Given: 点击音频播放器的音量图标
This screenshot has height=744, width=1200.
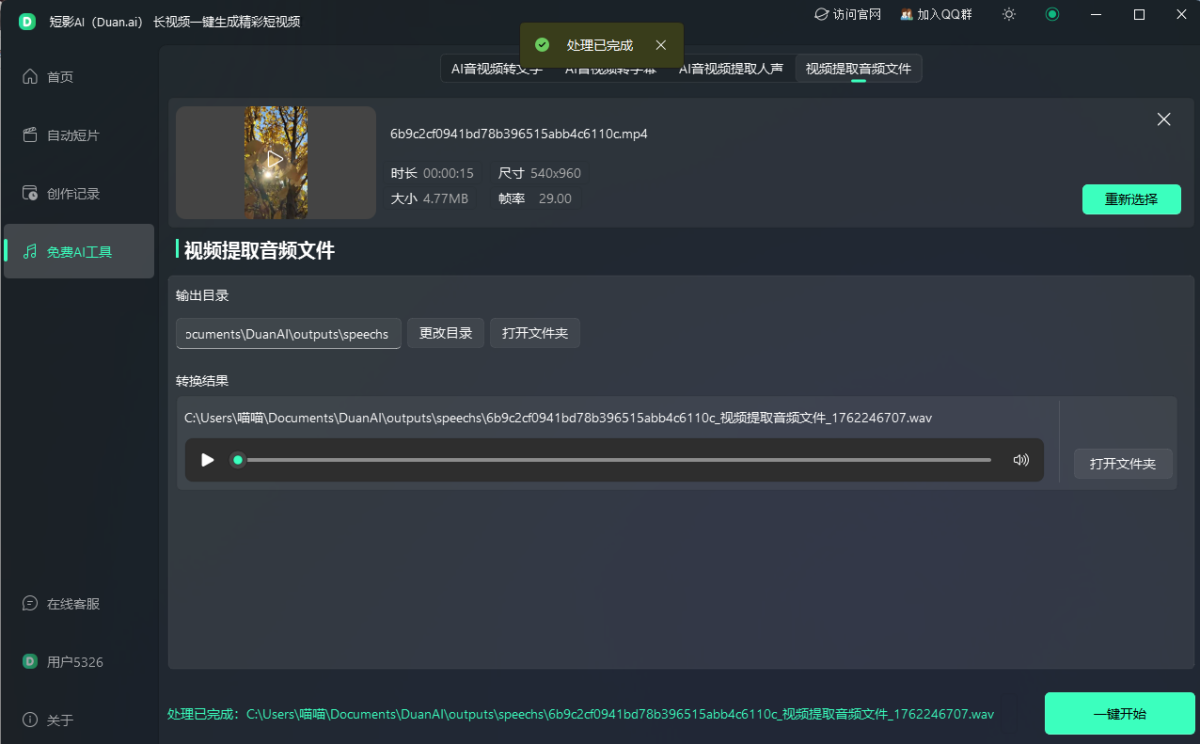Looking at the screenshot, I should tap(1020, 460).
